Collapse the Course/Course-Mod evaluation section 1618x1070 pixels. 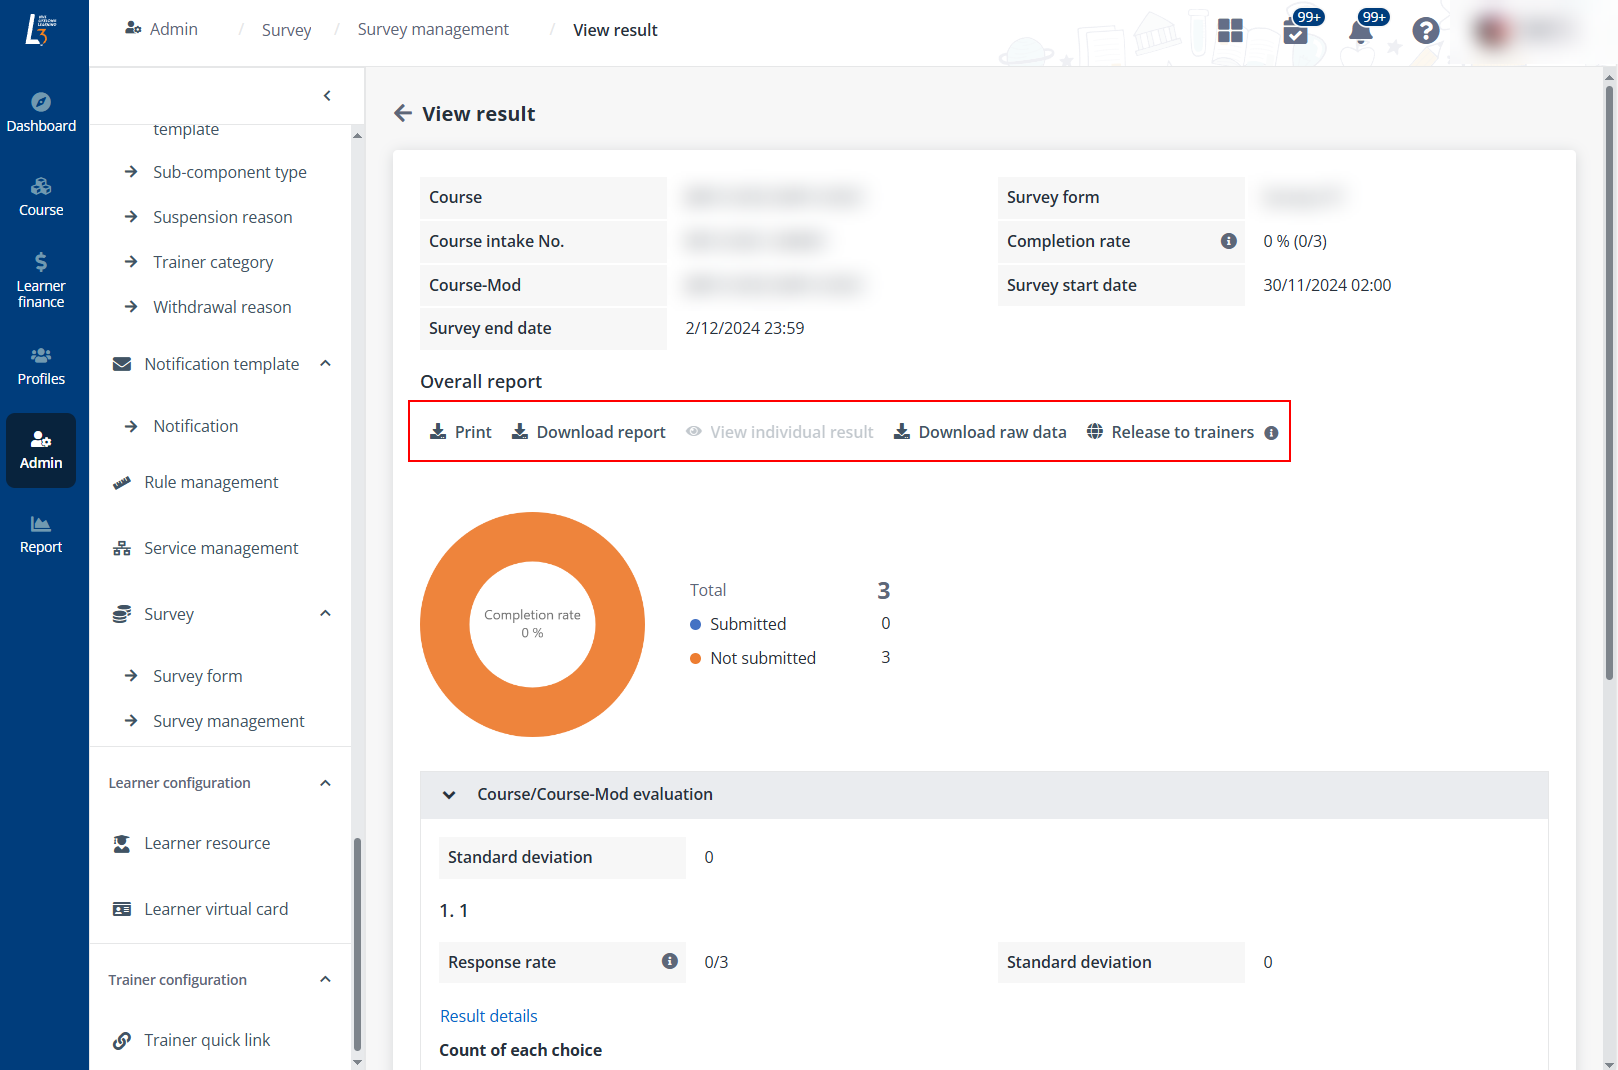[x=449, y=795]
